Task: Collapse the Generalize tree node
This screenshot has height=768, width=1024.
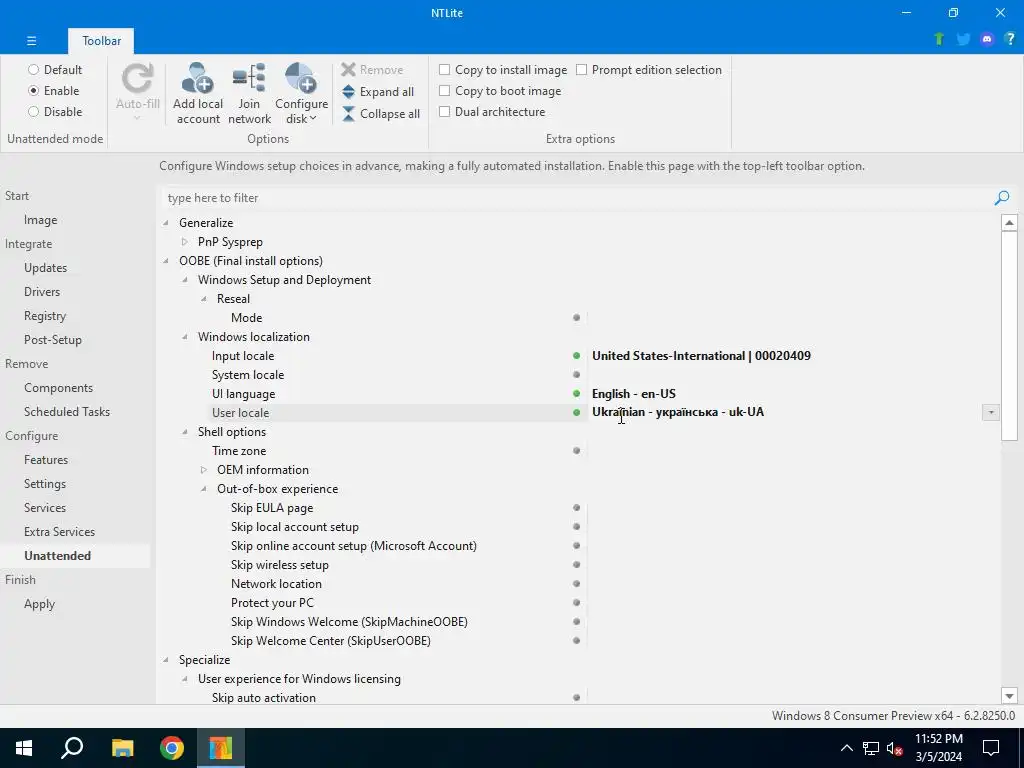Action: click(166, 223)
